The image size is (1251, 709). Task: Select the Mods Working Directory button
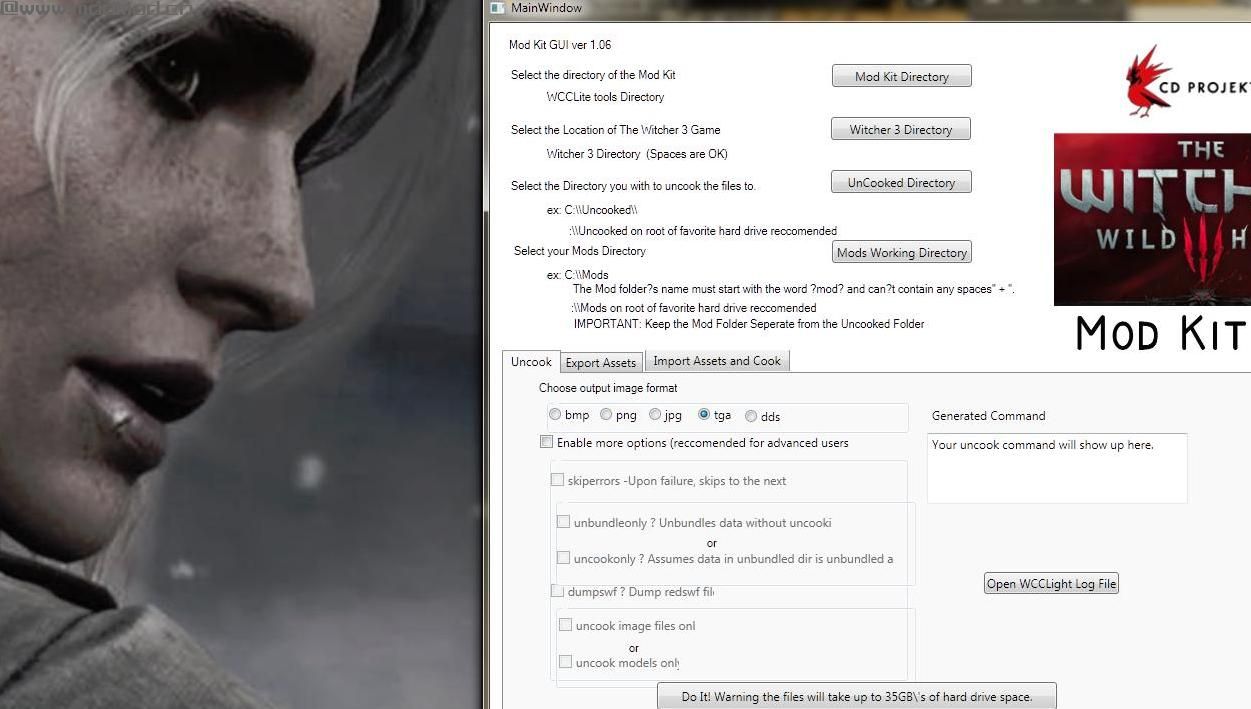click(901, 252)
